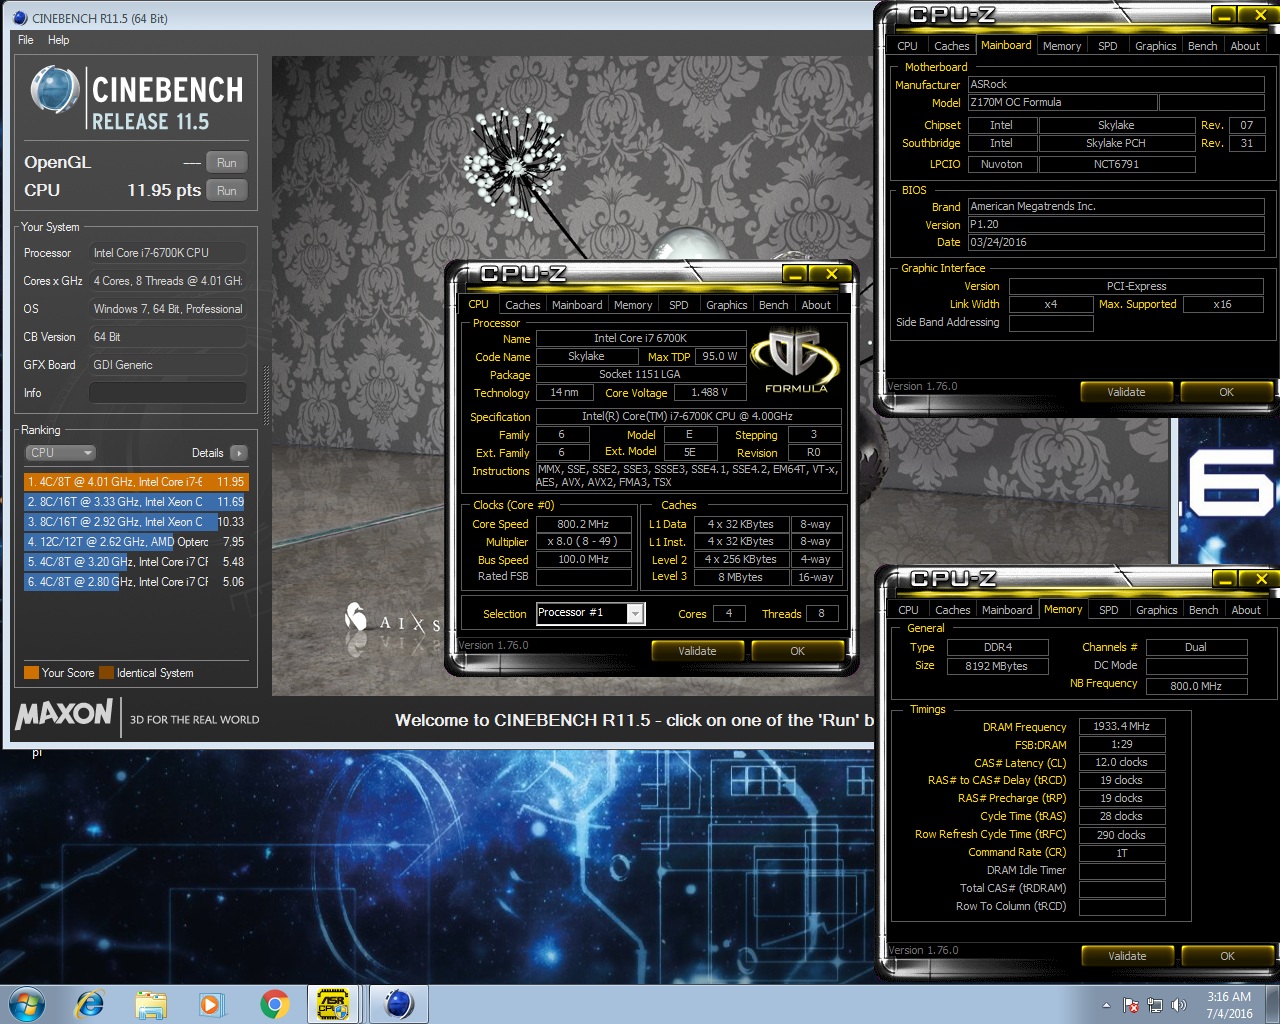Viewport: 1280px width, 1024px height.
Task: Click the Cinebench Release 11.5 logo
Action: pos(136,97)
